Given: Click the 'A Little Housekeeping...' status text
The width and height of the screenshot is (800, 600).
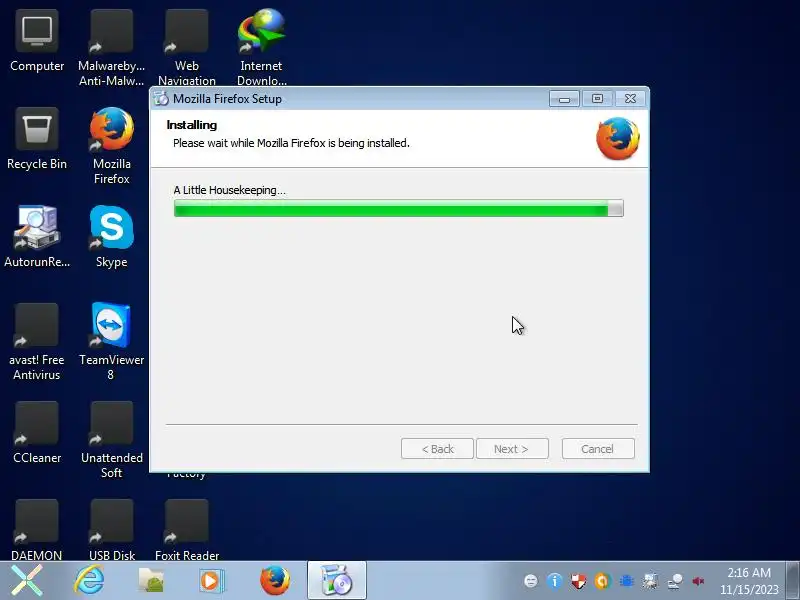Looking at the screenshot, I should pos(230,190).
